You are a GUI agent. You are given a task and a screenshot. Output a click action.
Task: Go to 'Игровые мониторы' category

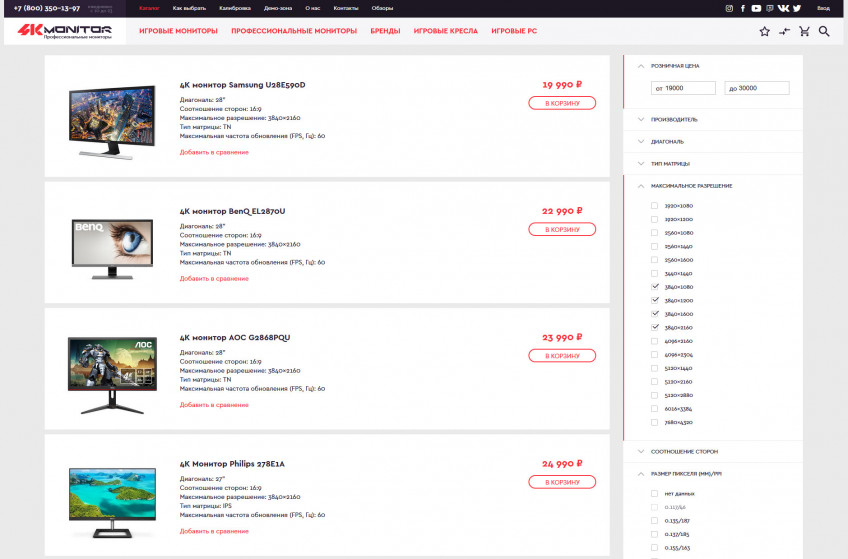tap(178, 31)
